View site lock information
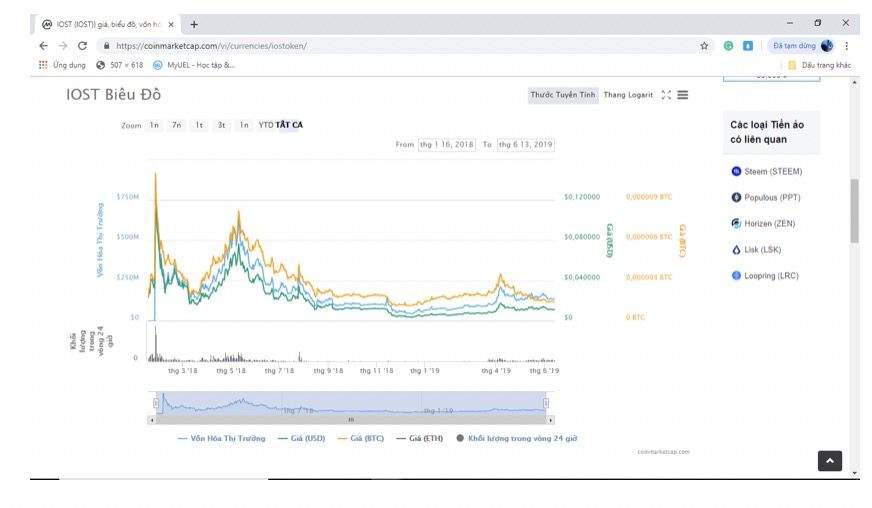Viewport: 872px width, 508px height. (x=106, y=46)
